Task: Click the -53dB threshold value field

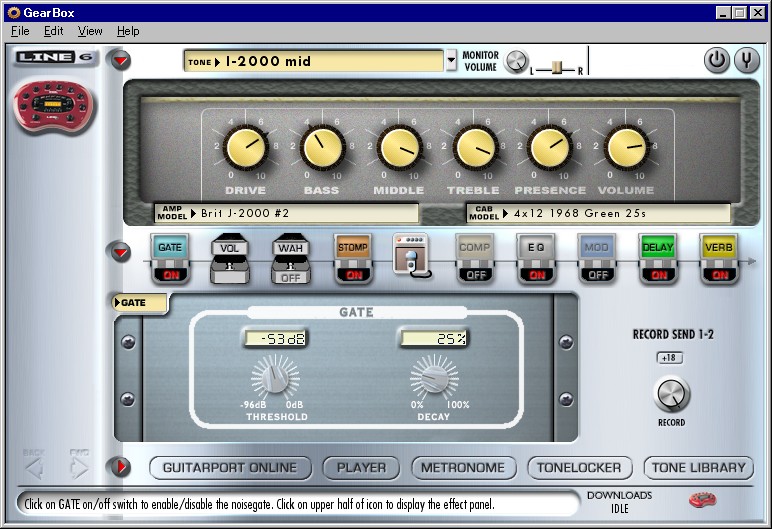Action: (x=275, y=338)
